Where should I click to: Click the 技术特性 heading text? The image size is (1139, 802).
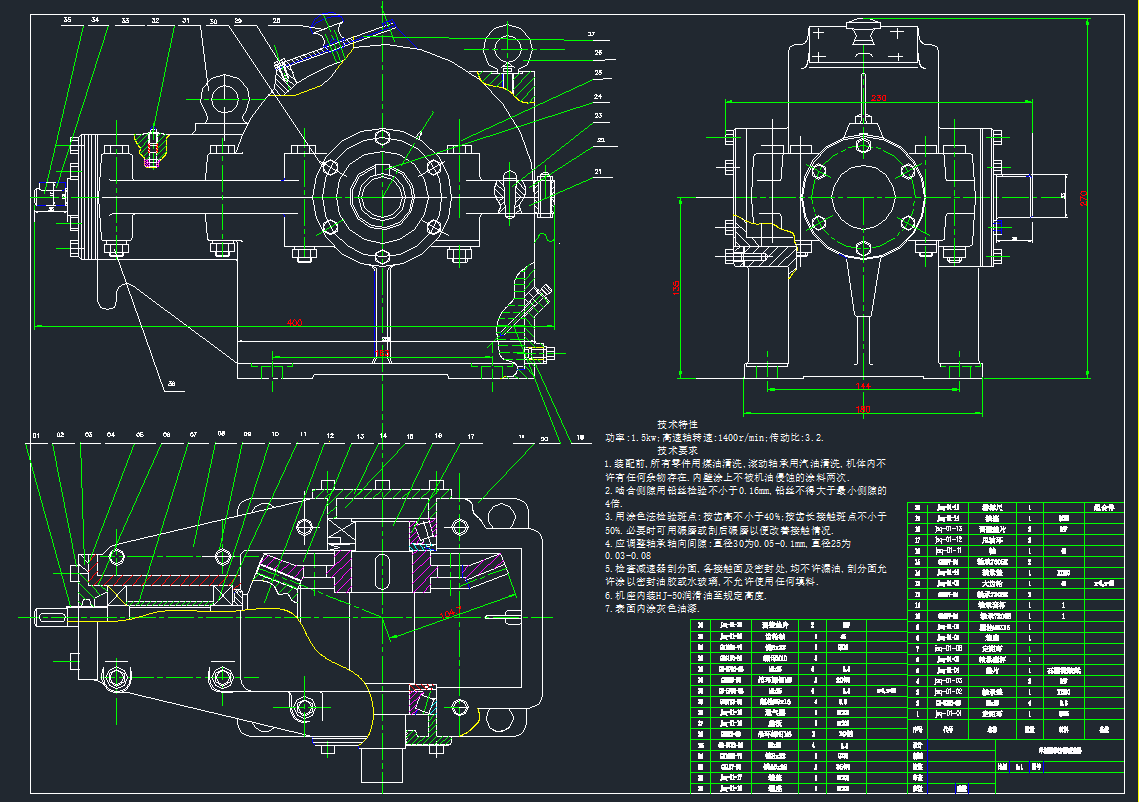(x=677, y=425)
